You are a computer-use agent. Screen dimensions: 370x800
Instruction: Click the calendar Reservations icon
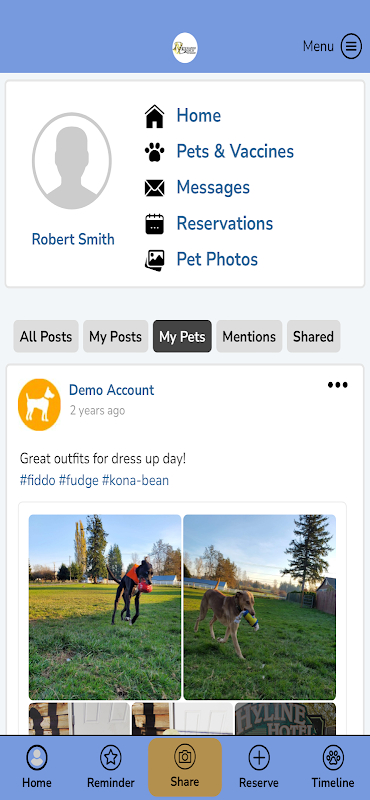155,223
